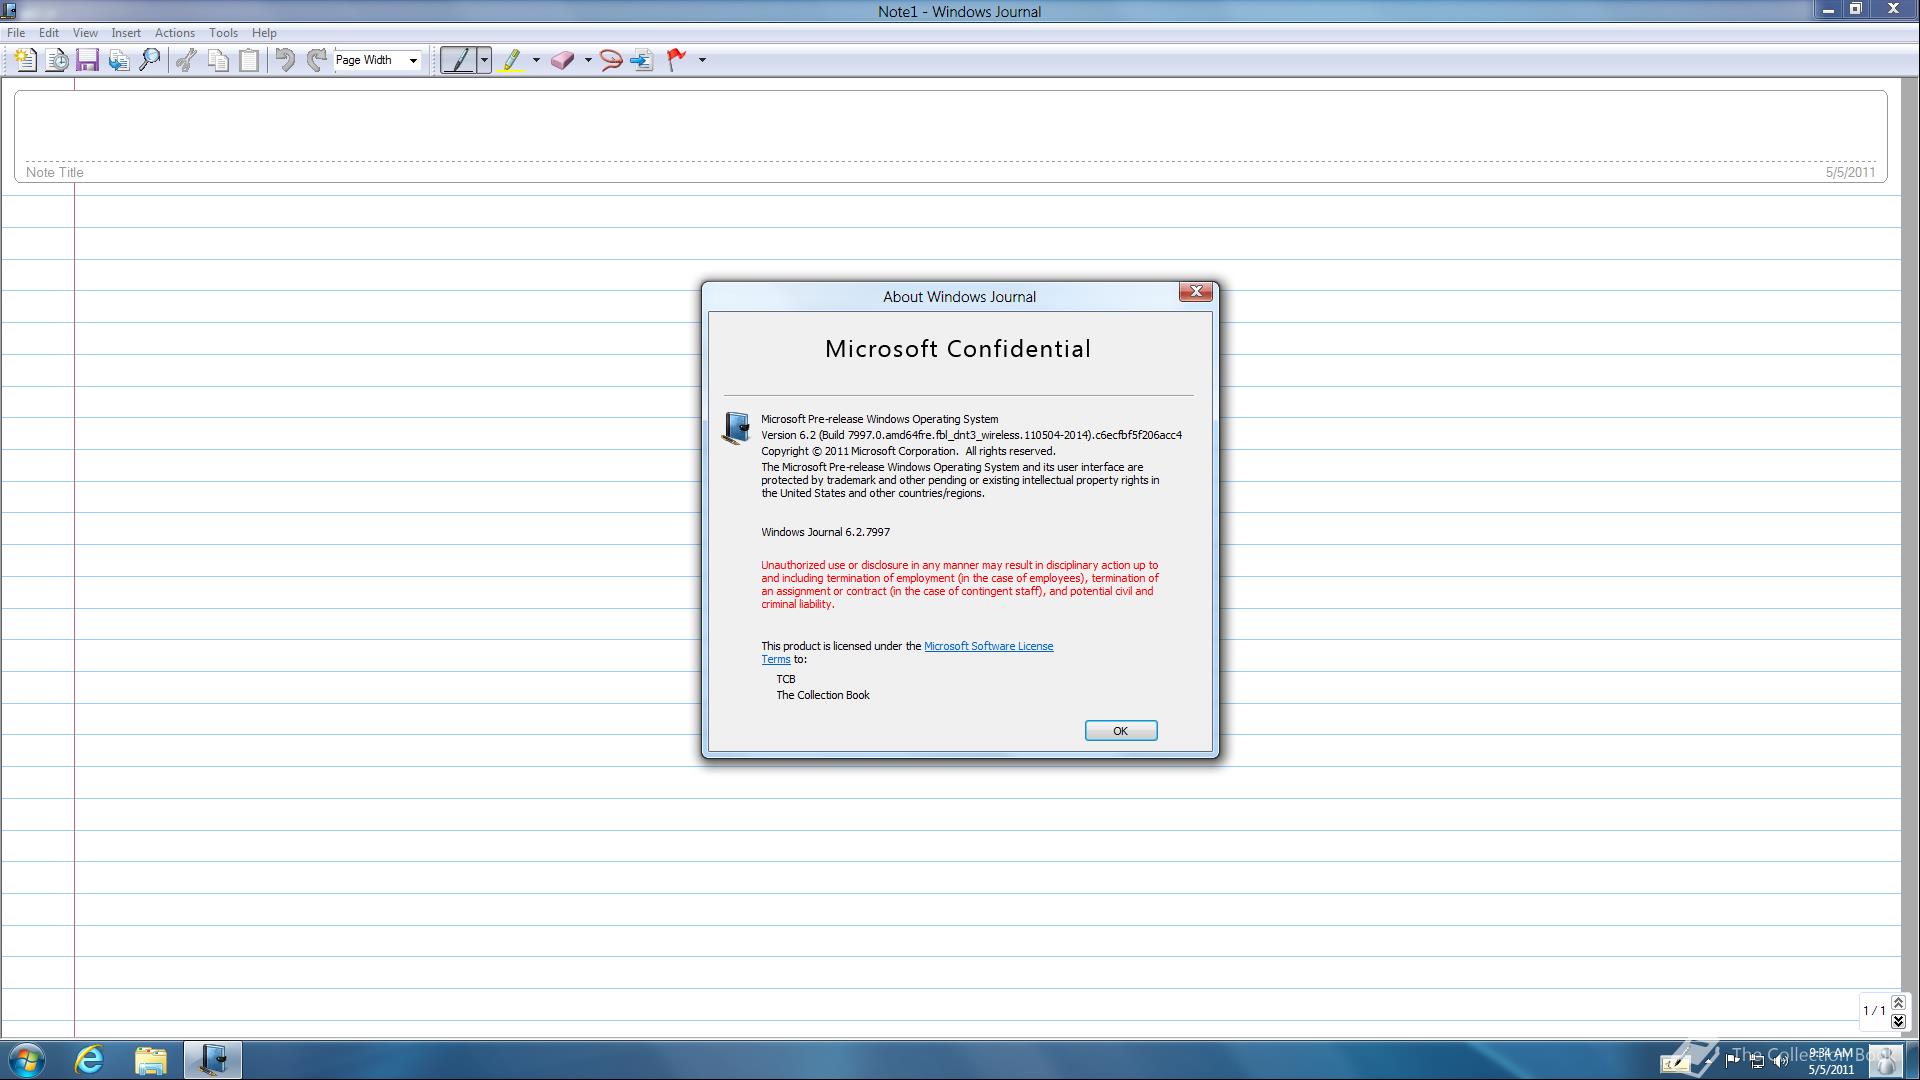Select the Lasso selection tool
The height and width of the screenshot is (1080, 1920).
click(x=611, y=60)
